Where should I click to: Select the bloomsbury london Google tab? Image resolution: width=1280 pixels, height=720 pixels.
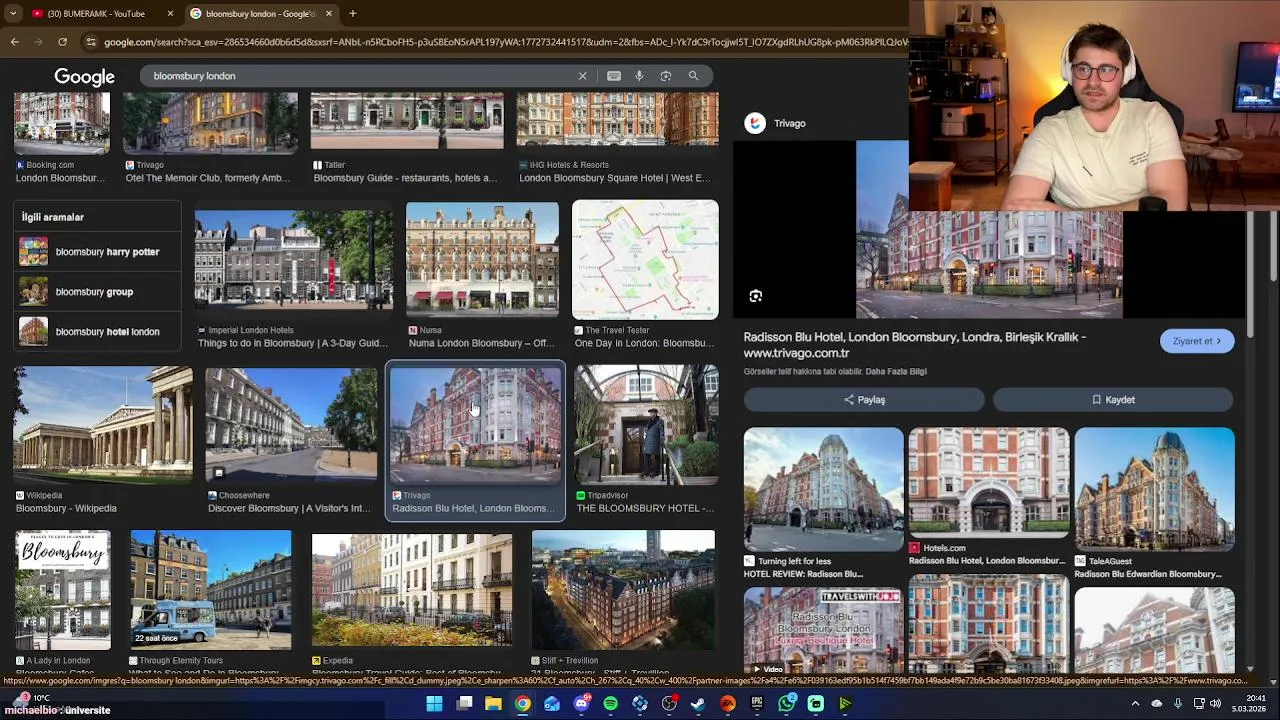pyautogui.click(x=260, y=13)
